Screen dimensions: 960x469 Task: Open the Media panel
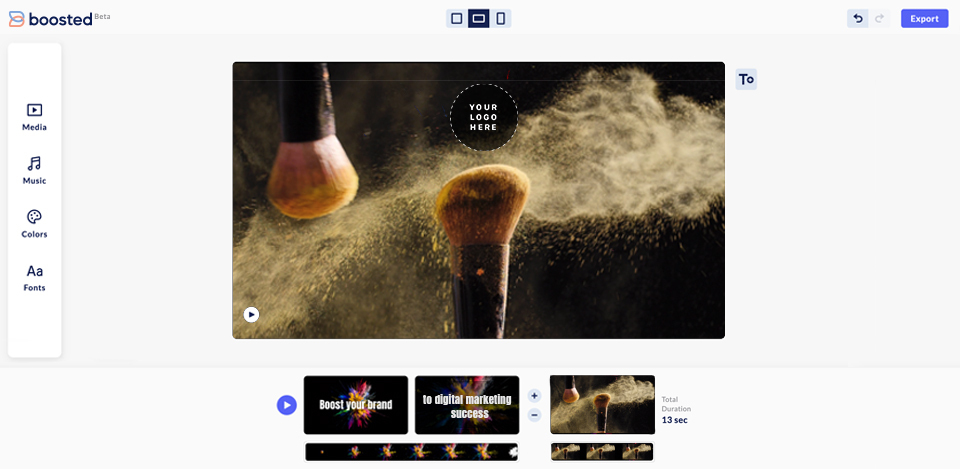pyautogui.click(x=34, y=118)
